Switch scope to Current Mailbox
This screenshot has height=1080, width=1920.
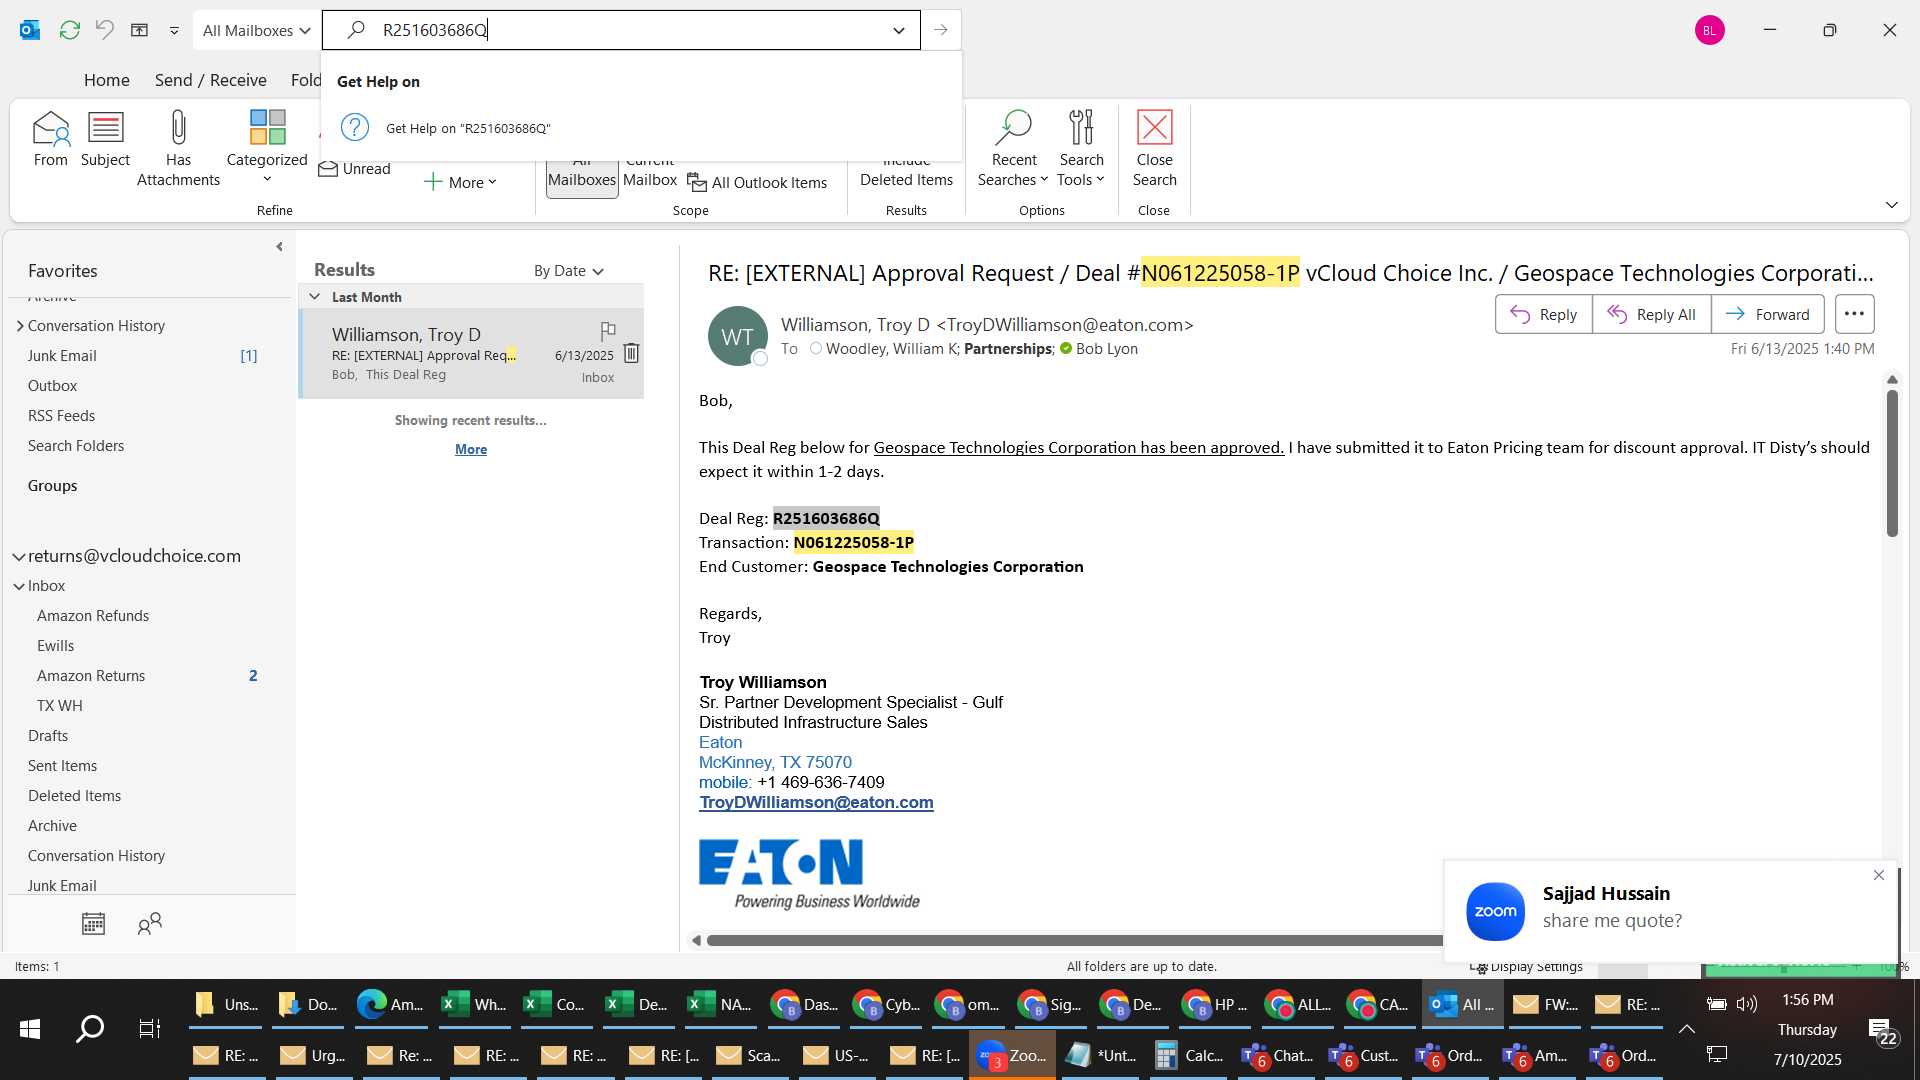click(x=650, y=178)
